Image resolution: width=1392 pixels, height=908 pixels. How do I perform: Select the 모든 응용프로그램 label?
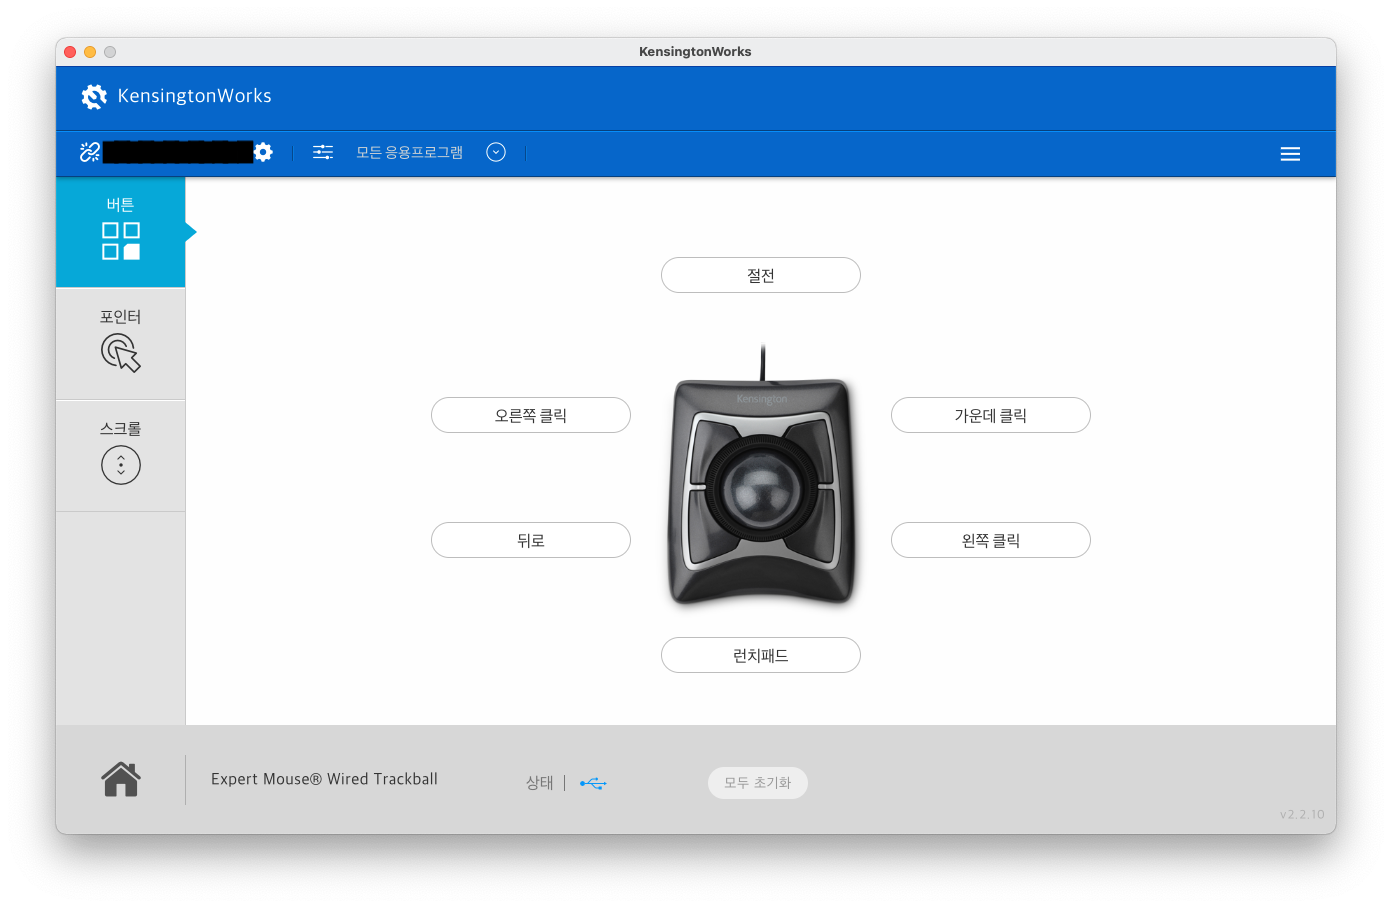410,152
